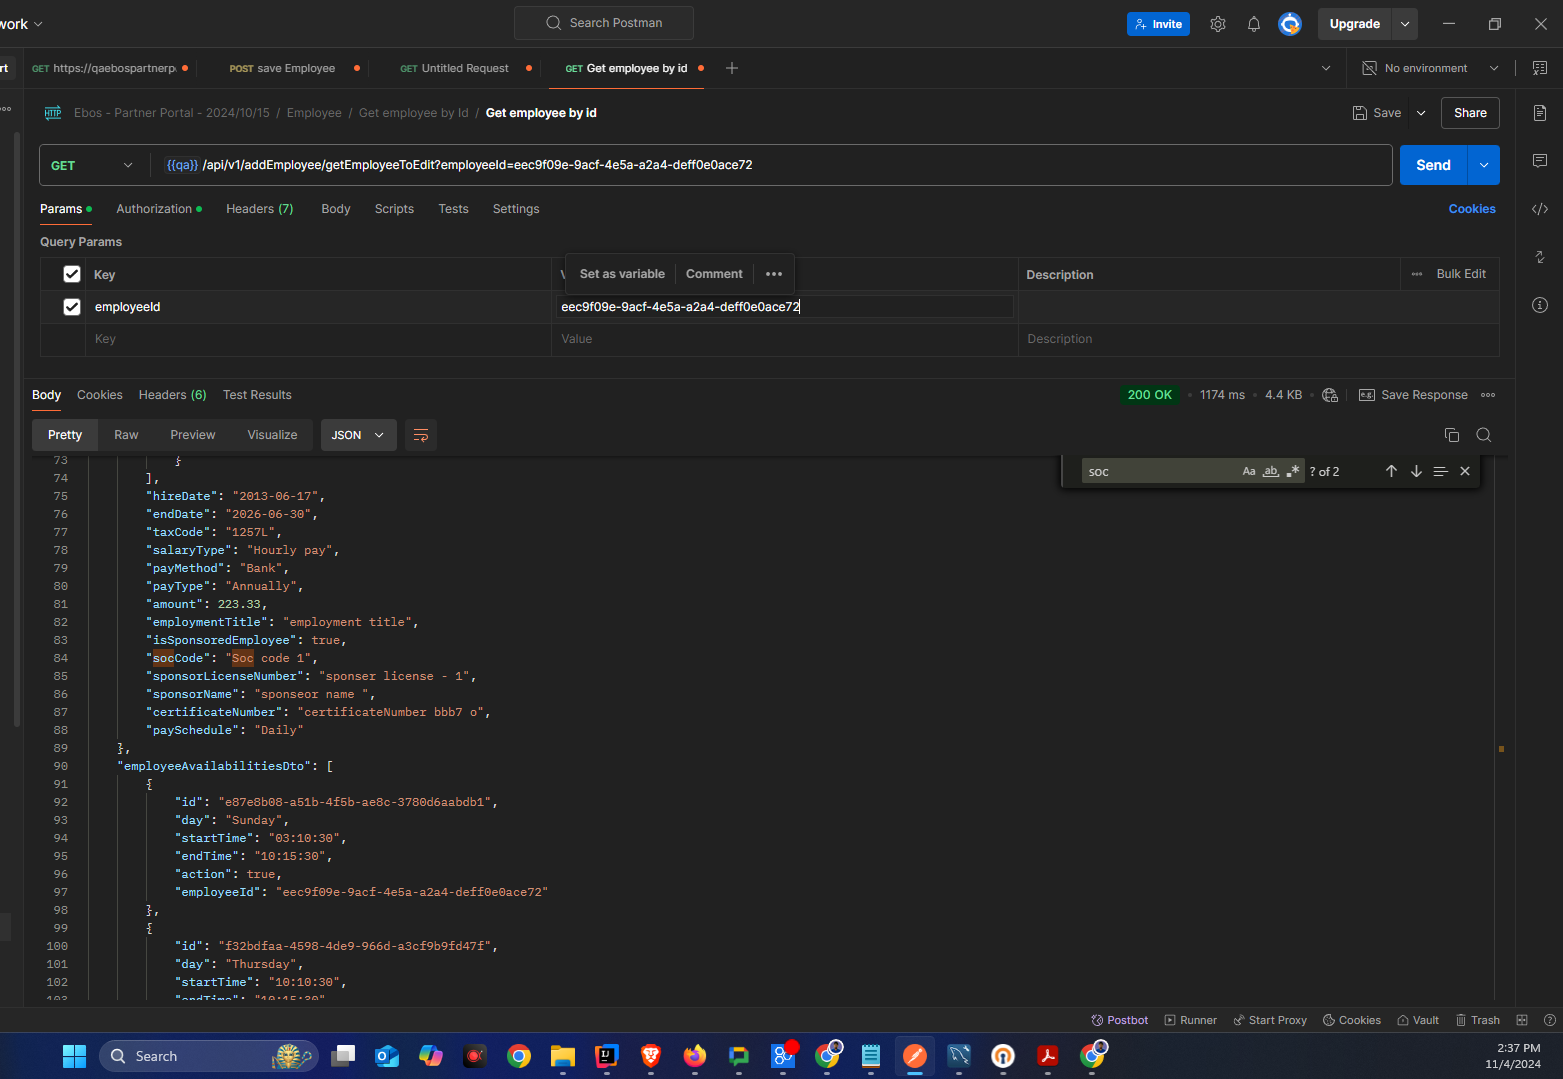The width and height of the screenshot is (1563, 1079).
Task: Click the environment quick look icon
Action: click(1540, 68)
